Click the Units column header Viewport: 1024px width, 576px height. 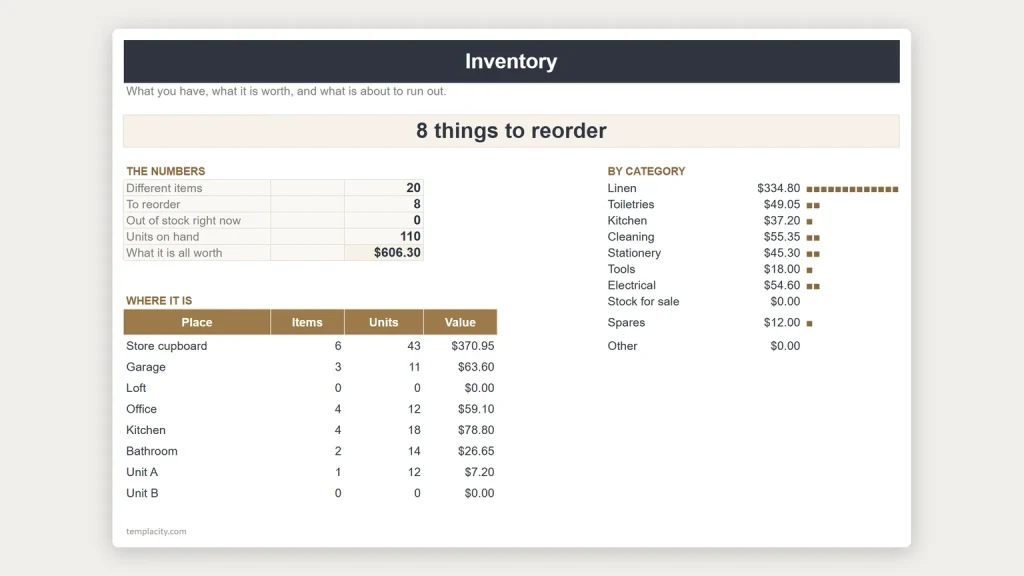click(383, 322)
